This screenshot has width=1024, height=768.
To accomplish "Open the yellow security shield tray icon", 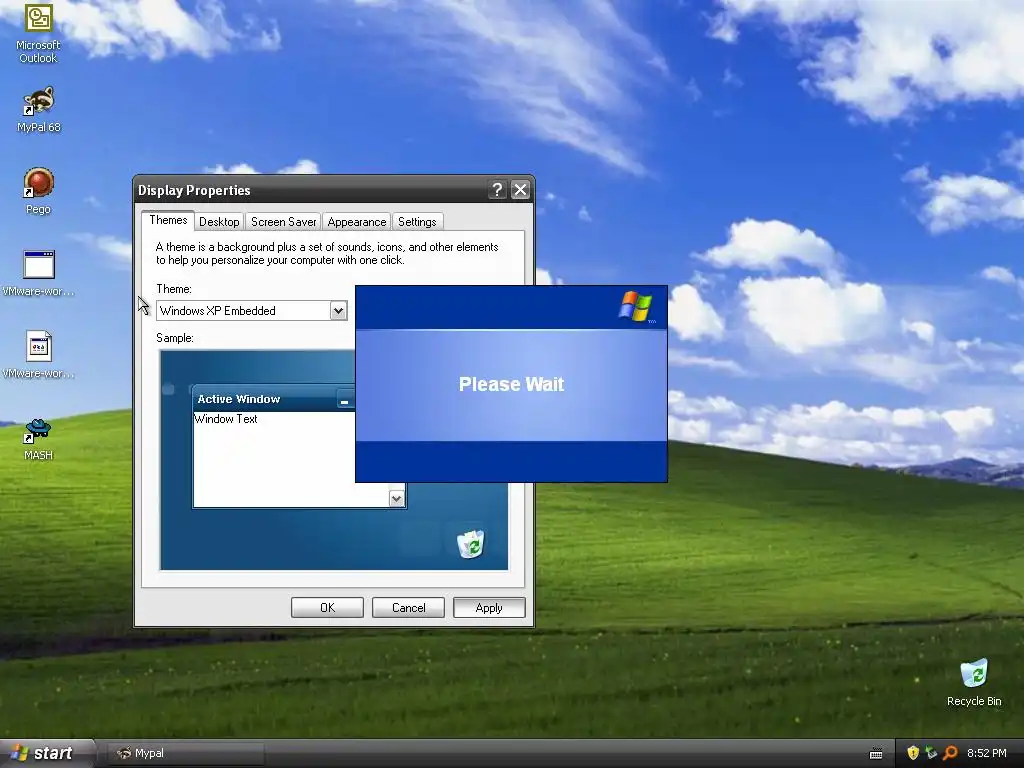I will coord(913,753).
